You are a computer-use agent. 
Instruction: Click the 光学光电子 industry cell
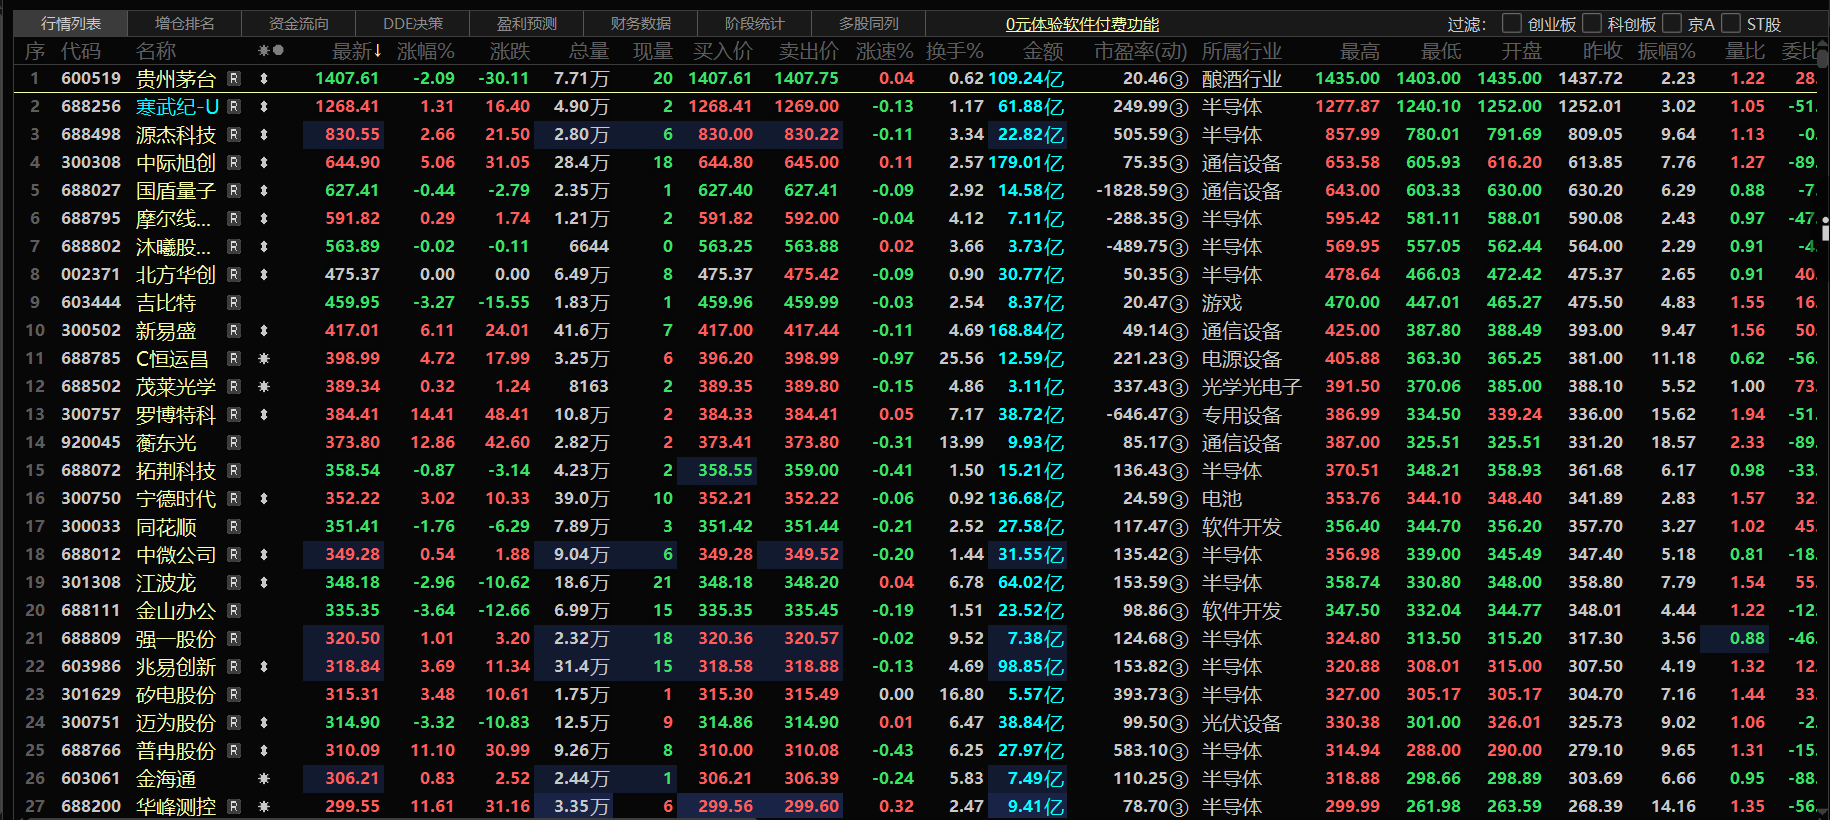click(1252, 386)
